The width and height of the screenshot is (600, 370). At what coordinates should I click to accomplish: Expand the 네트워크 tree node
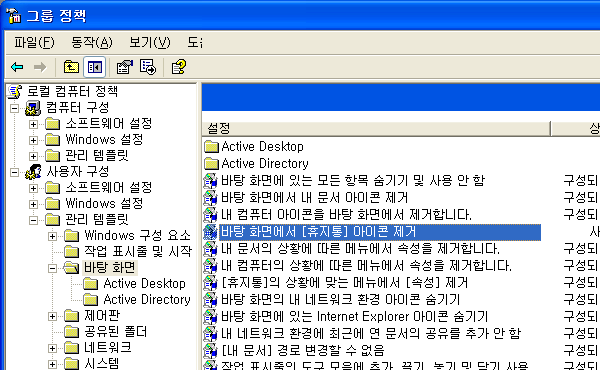[x=52, y=348]
